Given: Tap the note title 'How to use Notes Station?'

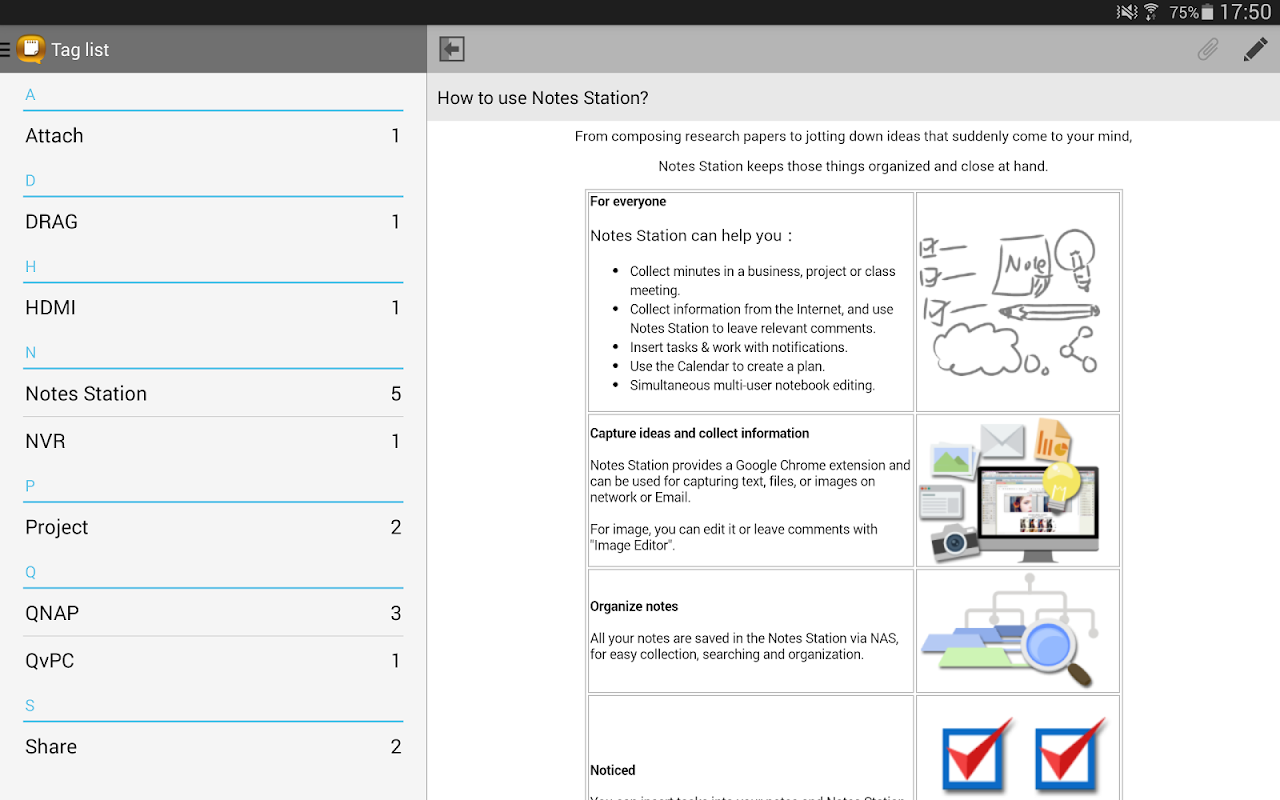Looking at the screenshot, I should click(x=543, y=98).
